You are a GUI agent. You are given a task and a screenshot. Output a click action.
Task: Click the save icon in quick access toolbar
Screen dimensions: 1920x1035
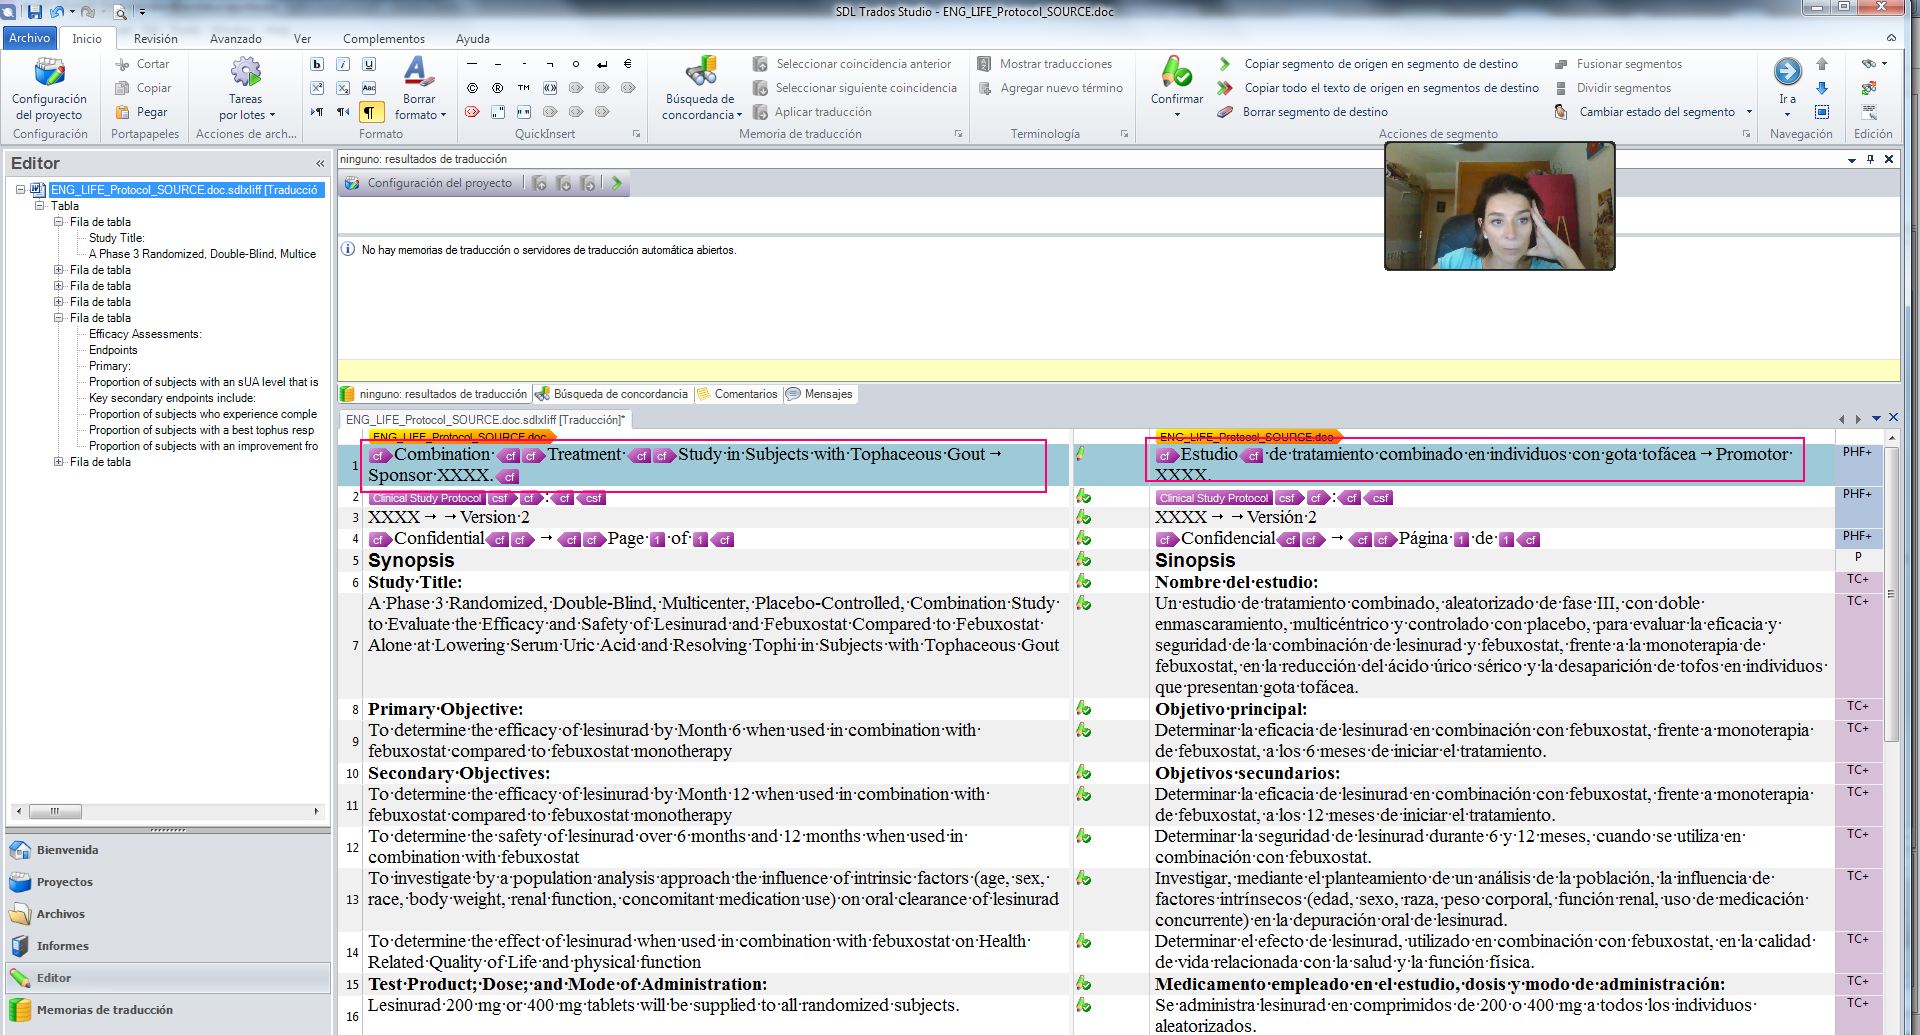pos(35,12)
